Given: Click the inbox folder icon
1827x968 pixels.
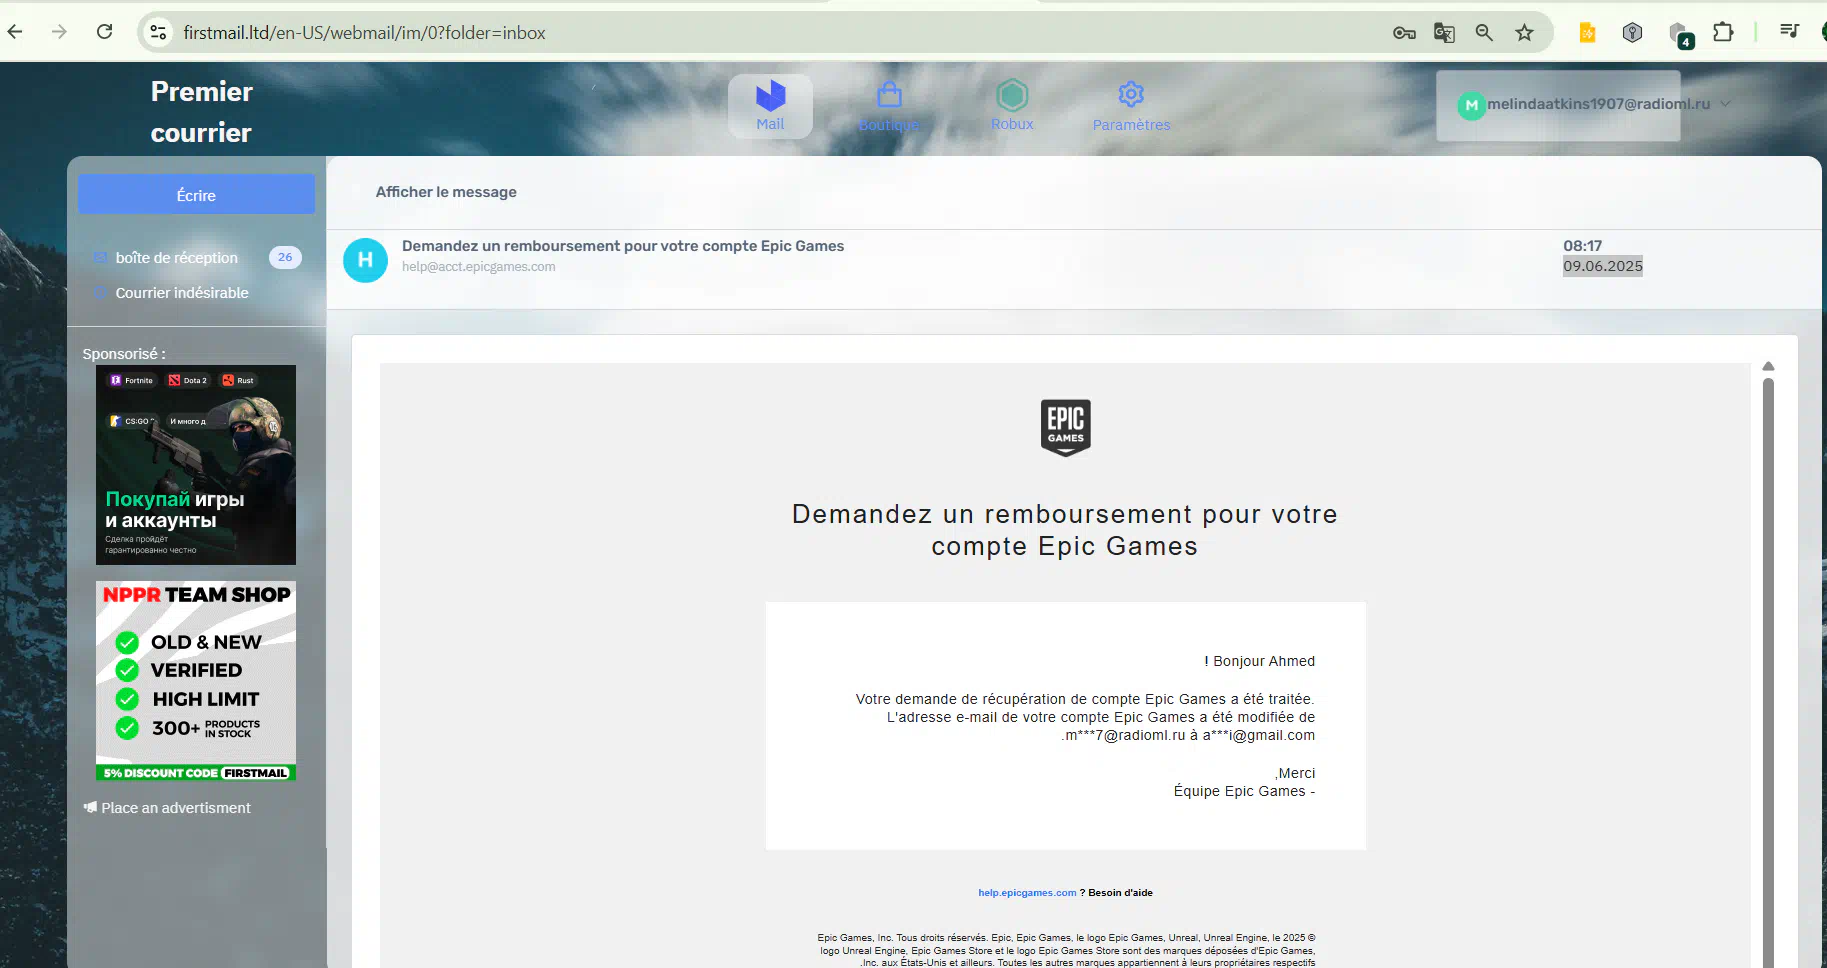Looking at the screenshot, I should pyautogui.click(x=99, y=258).
